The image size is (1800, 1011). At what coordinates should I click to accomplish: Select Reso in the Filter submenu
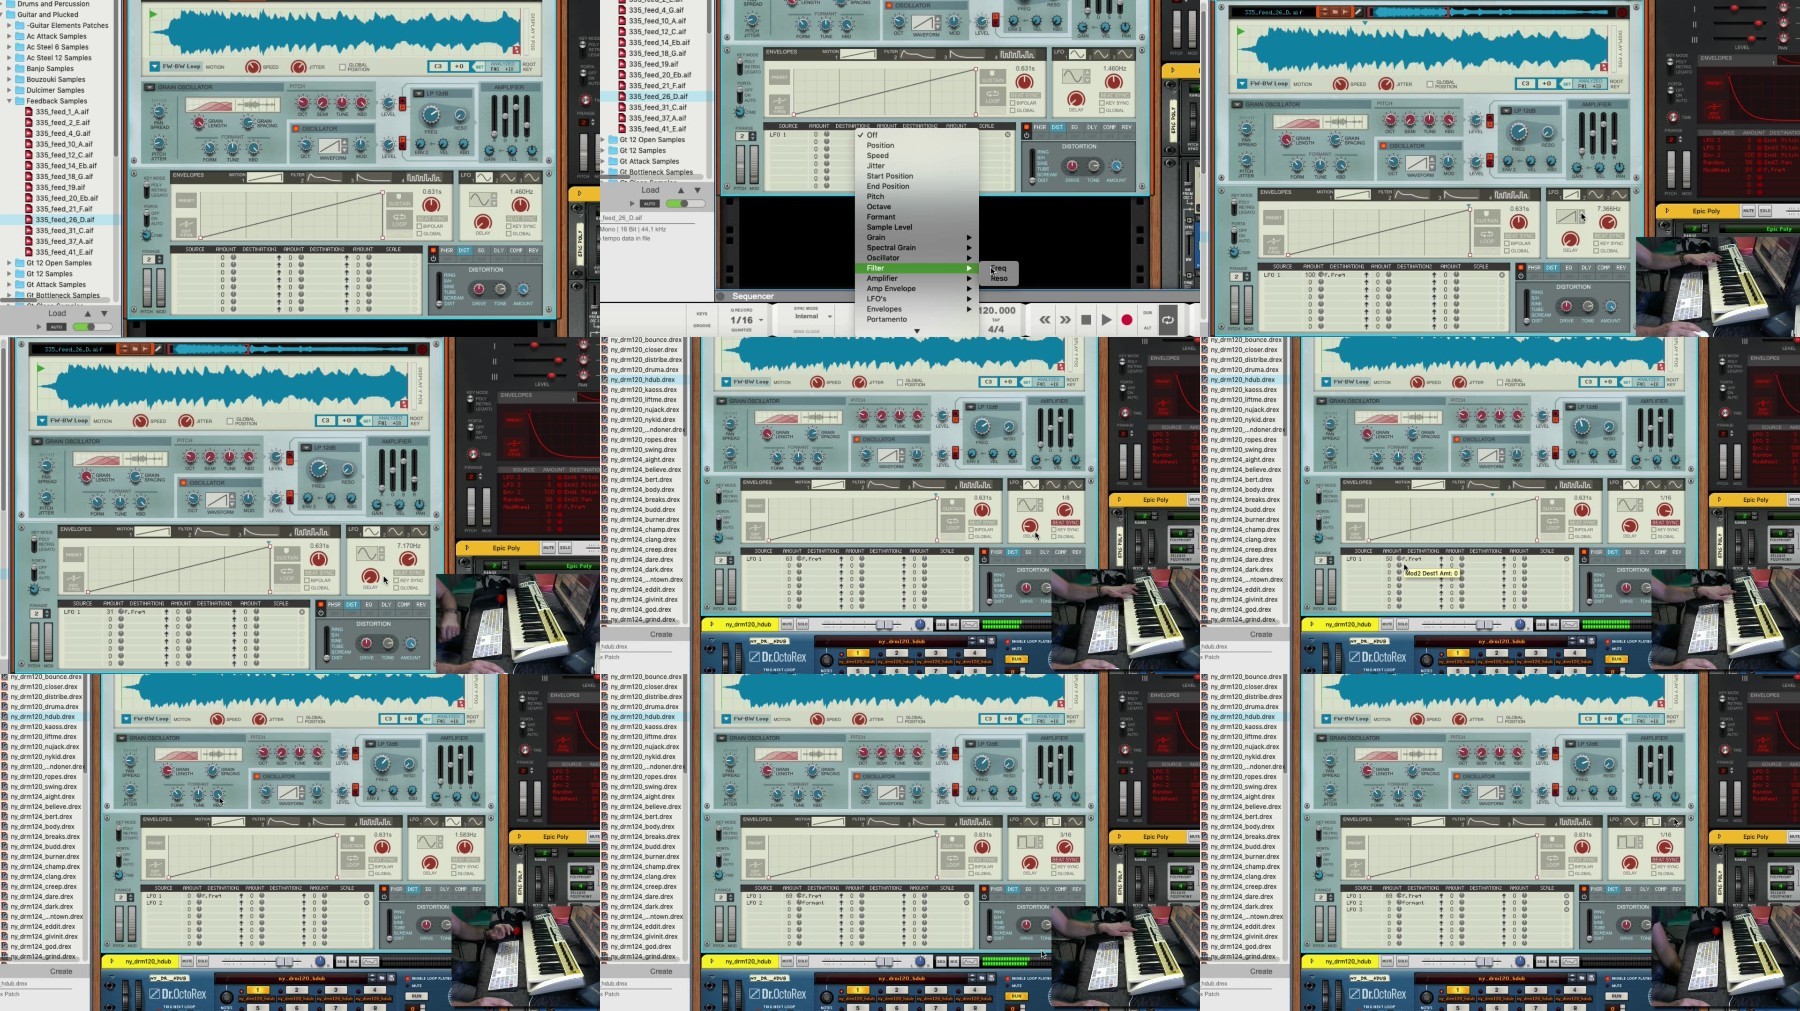point(999,278)
